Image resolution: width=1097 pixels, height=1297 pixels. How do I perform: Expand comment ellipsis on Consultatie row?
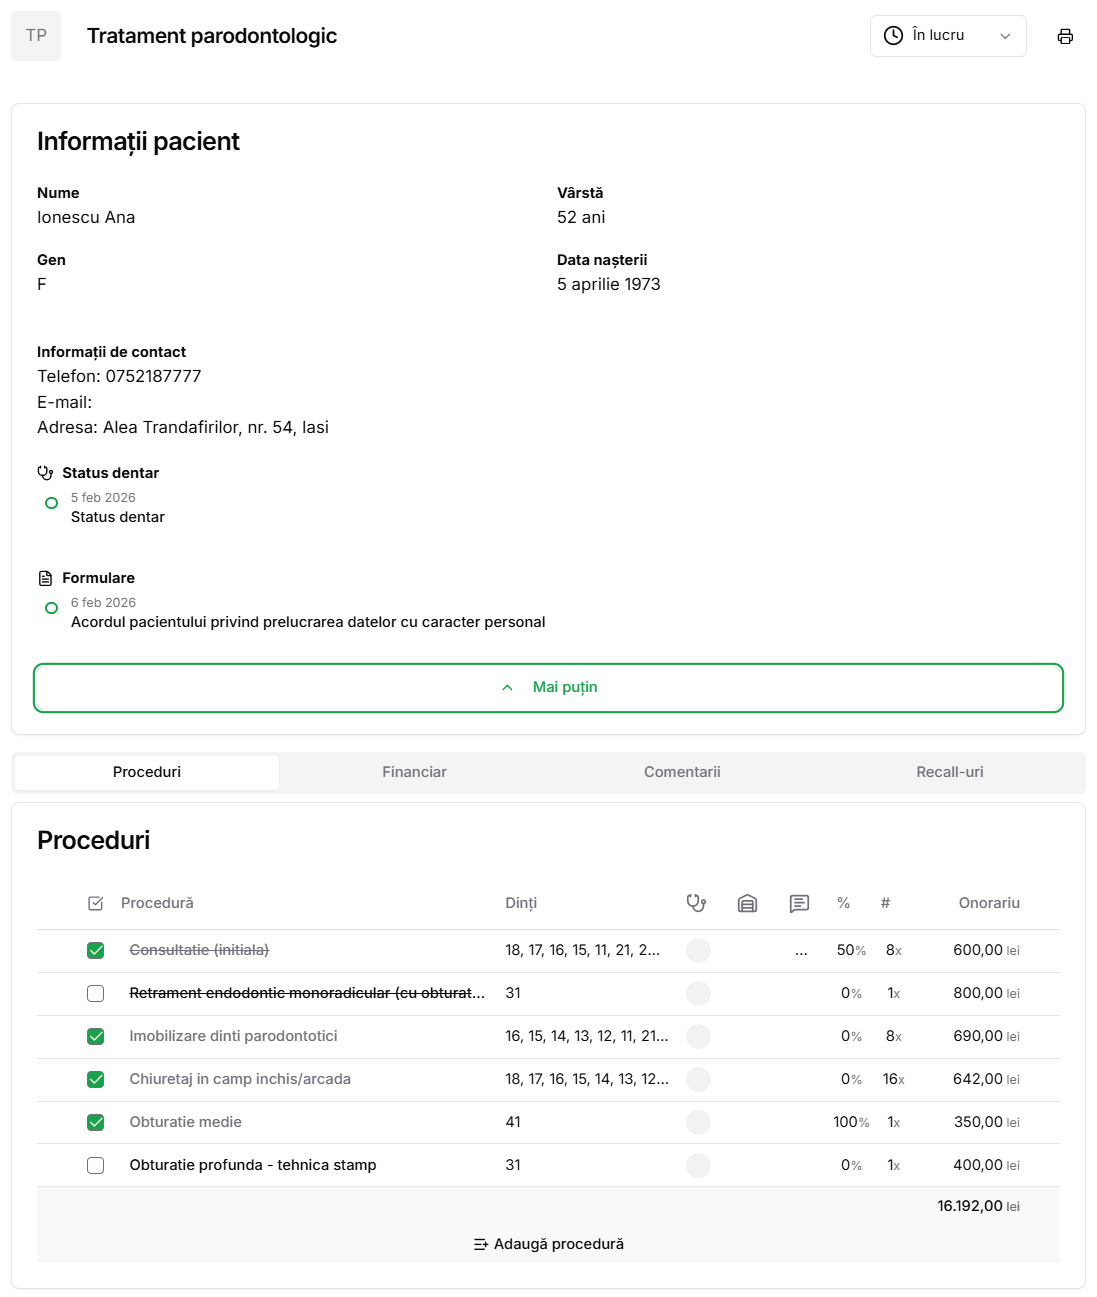click(x=801, y=951)
